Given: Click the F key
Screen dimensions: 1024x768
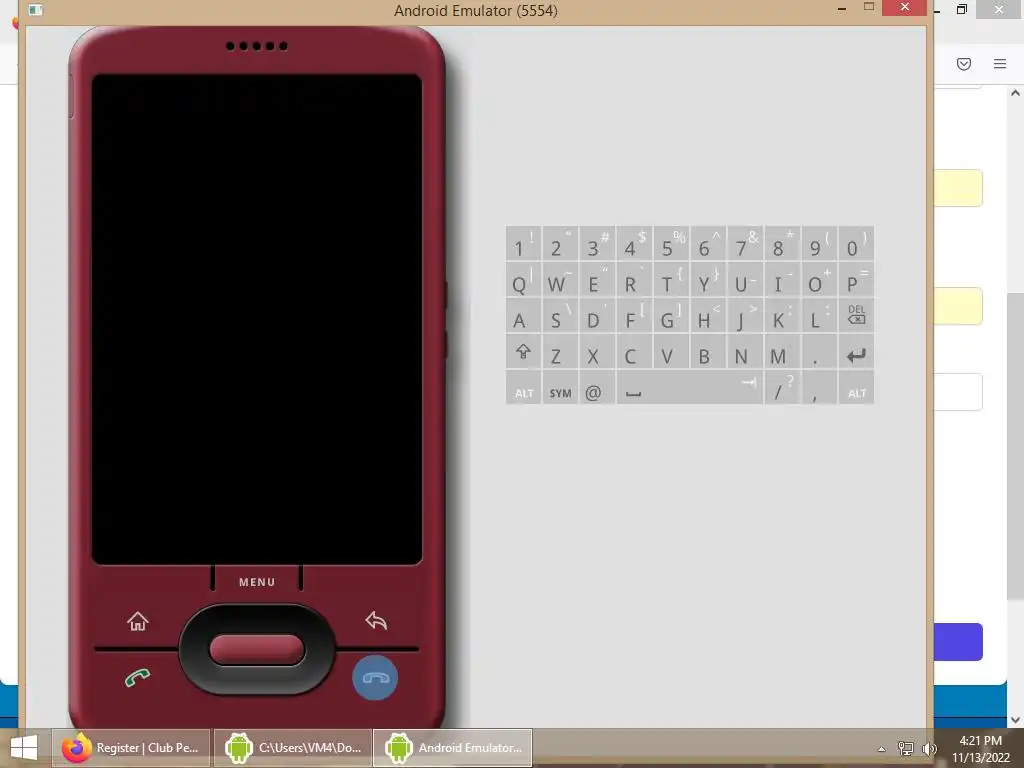Looking at the screenshot, I should 634,315.
